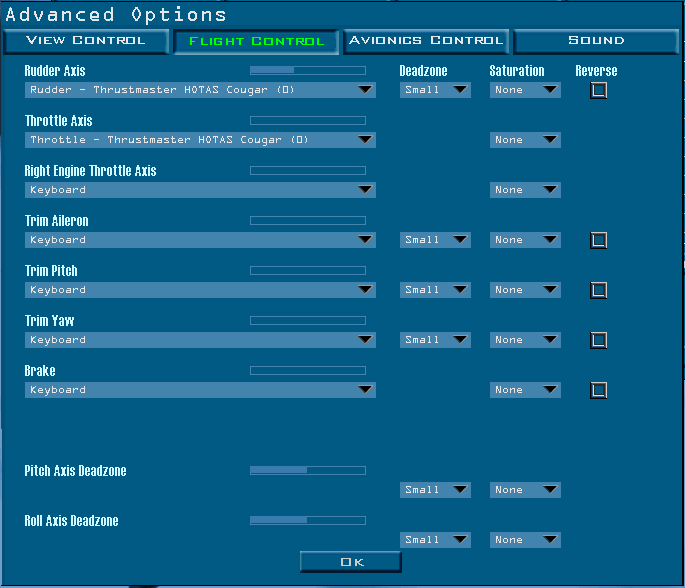Check Reverse box for Trim Pitch
The width and height of the screenshot is (685, 588).
point(598,290)
